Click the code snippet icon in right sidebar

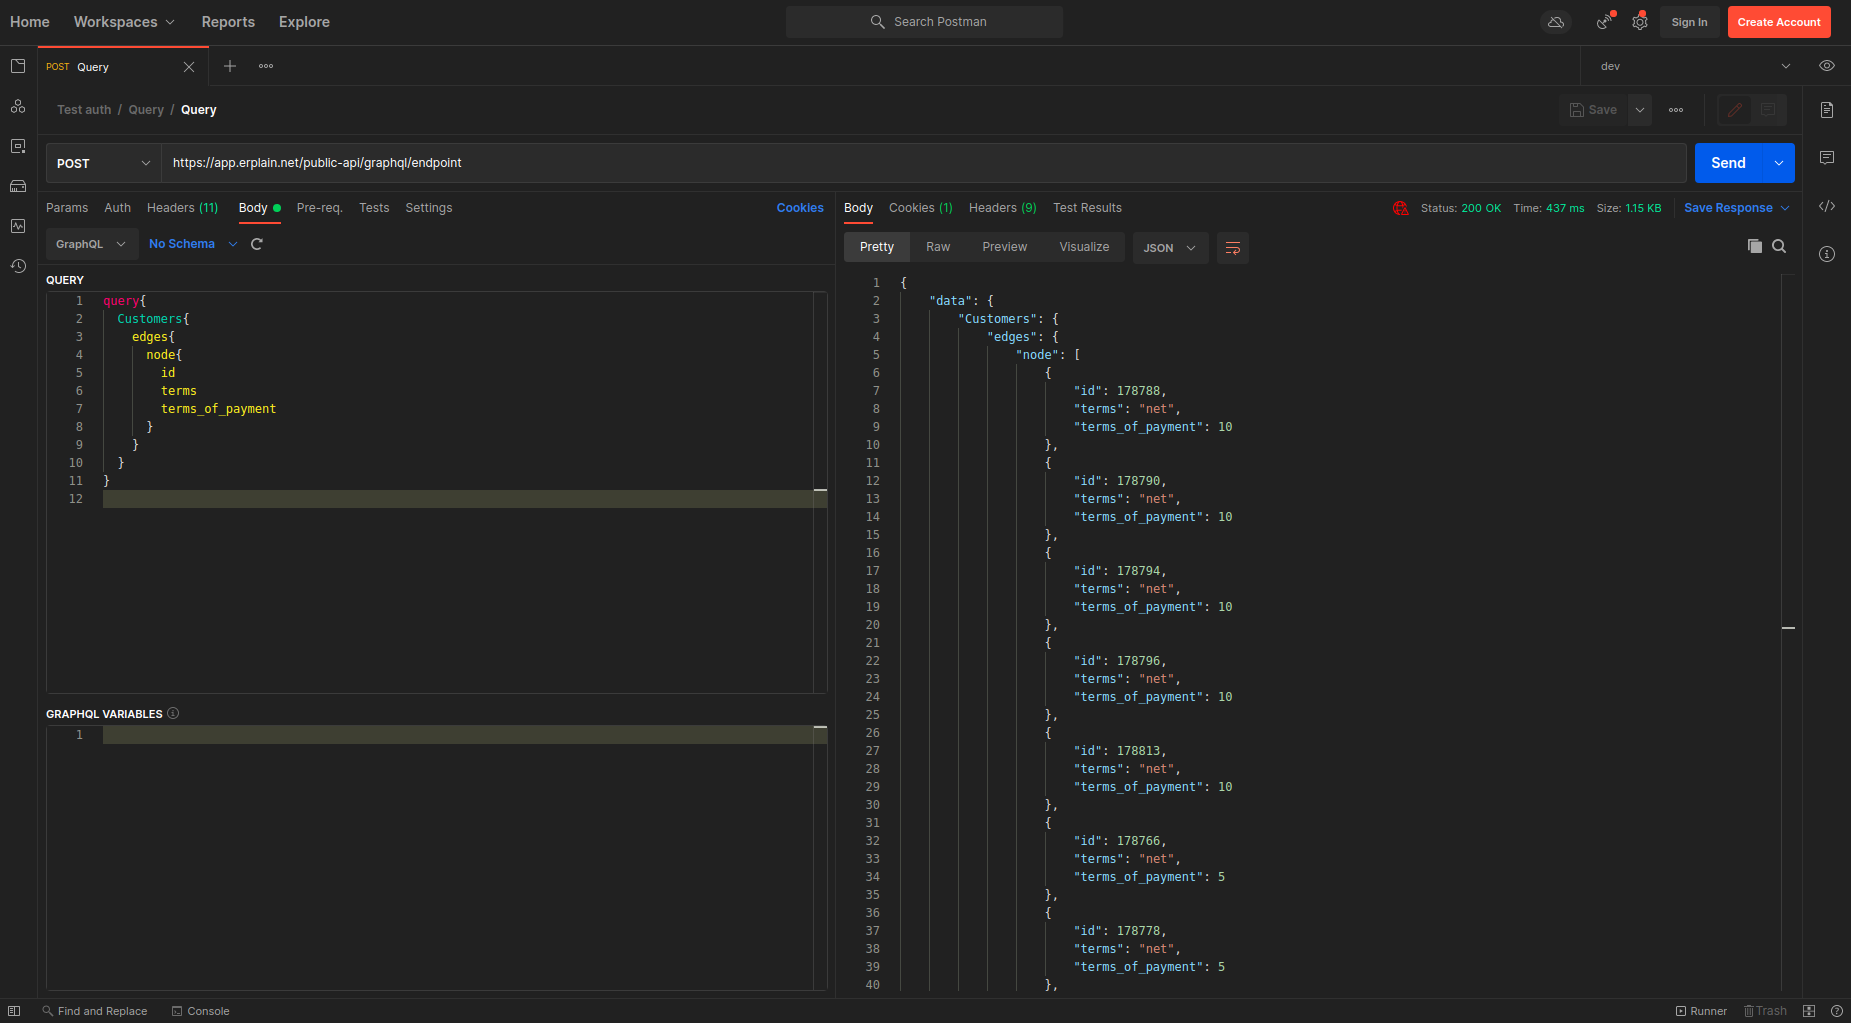coord(1827,207)
